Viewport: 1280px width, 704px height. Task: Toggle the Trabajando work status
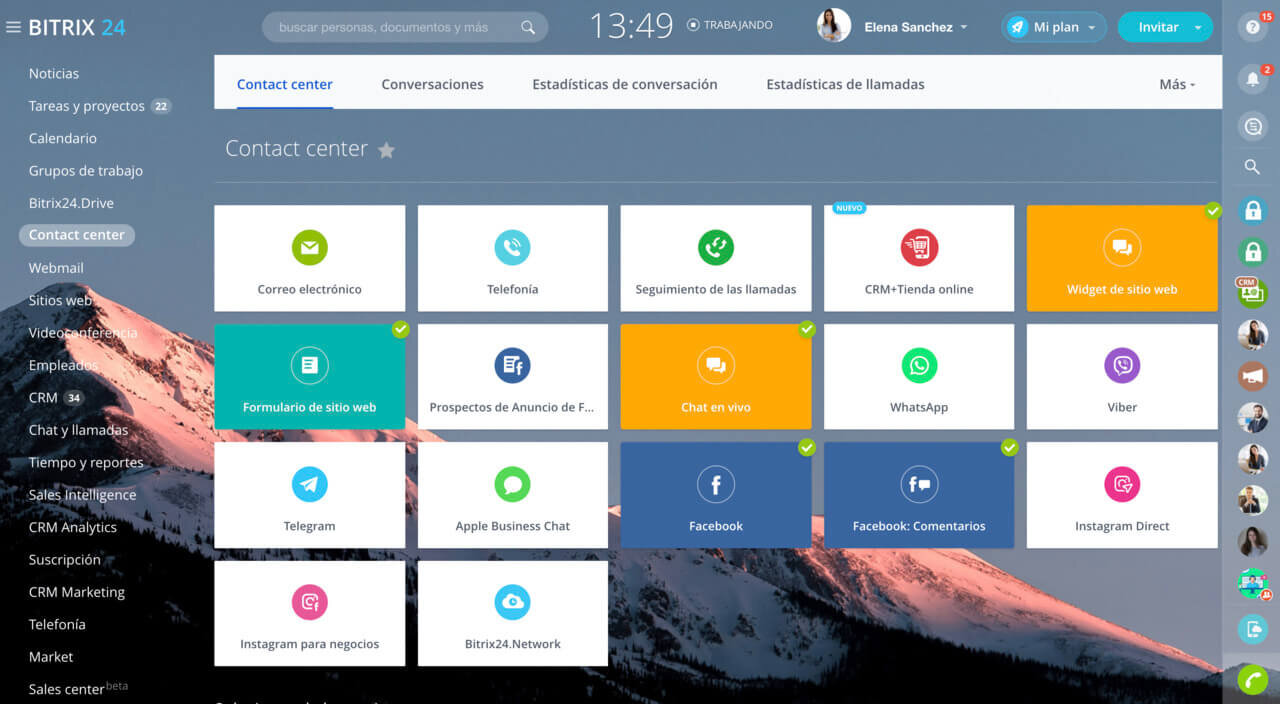(730, 26)
